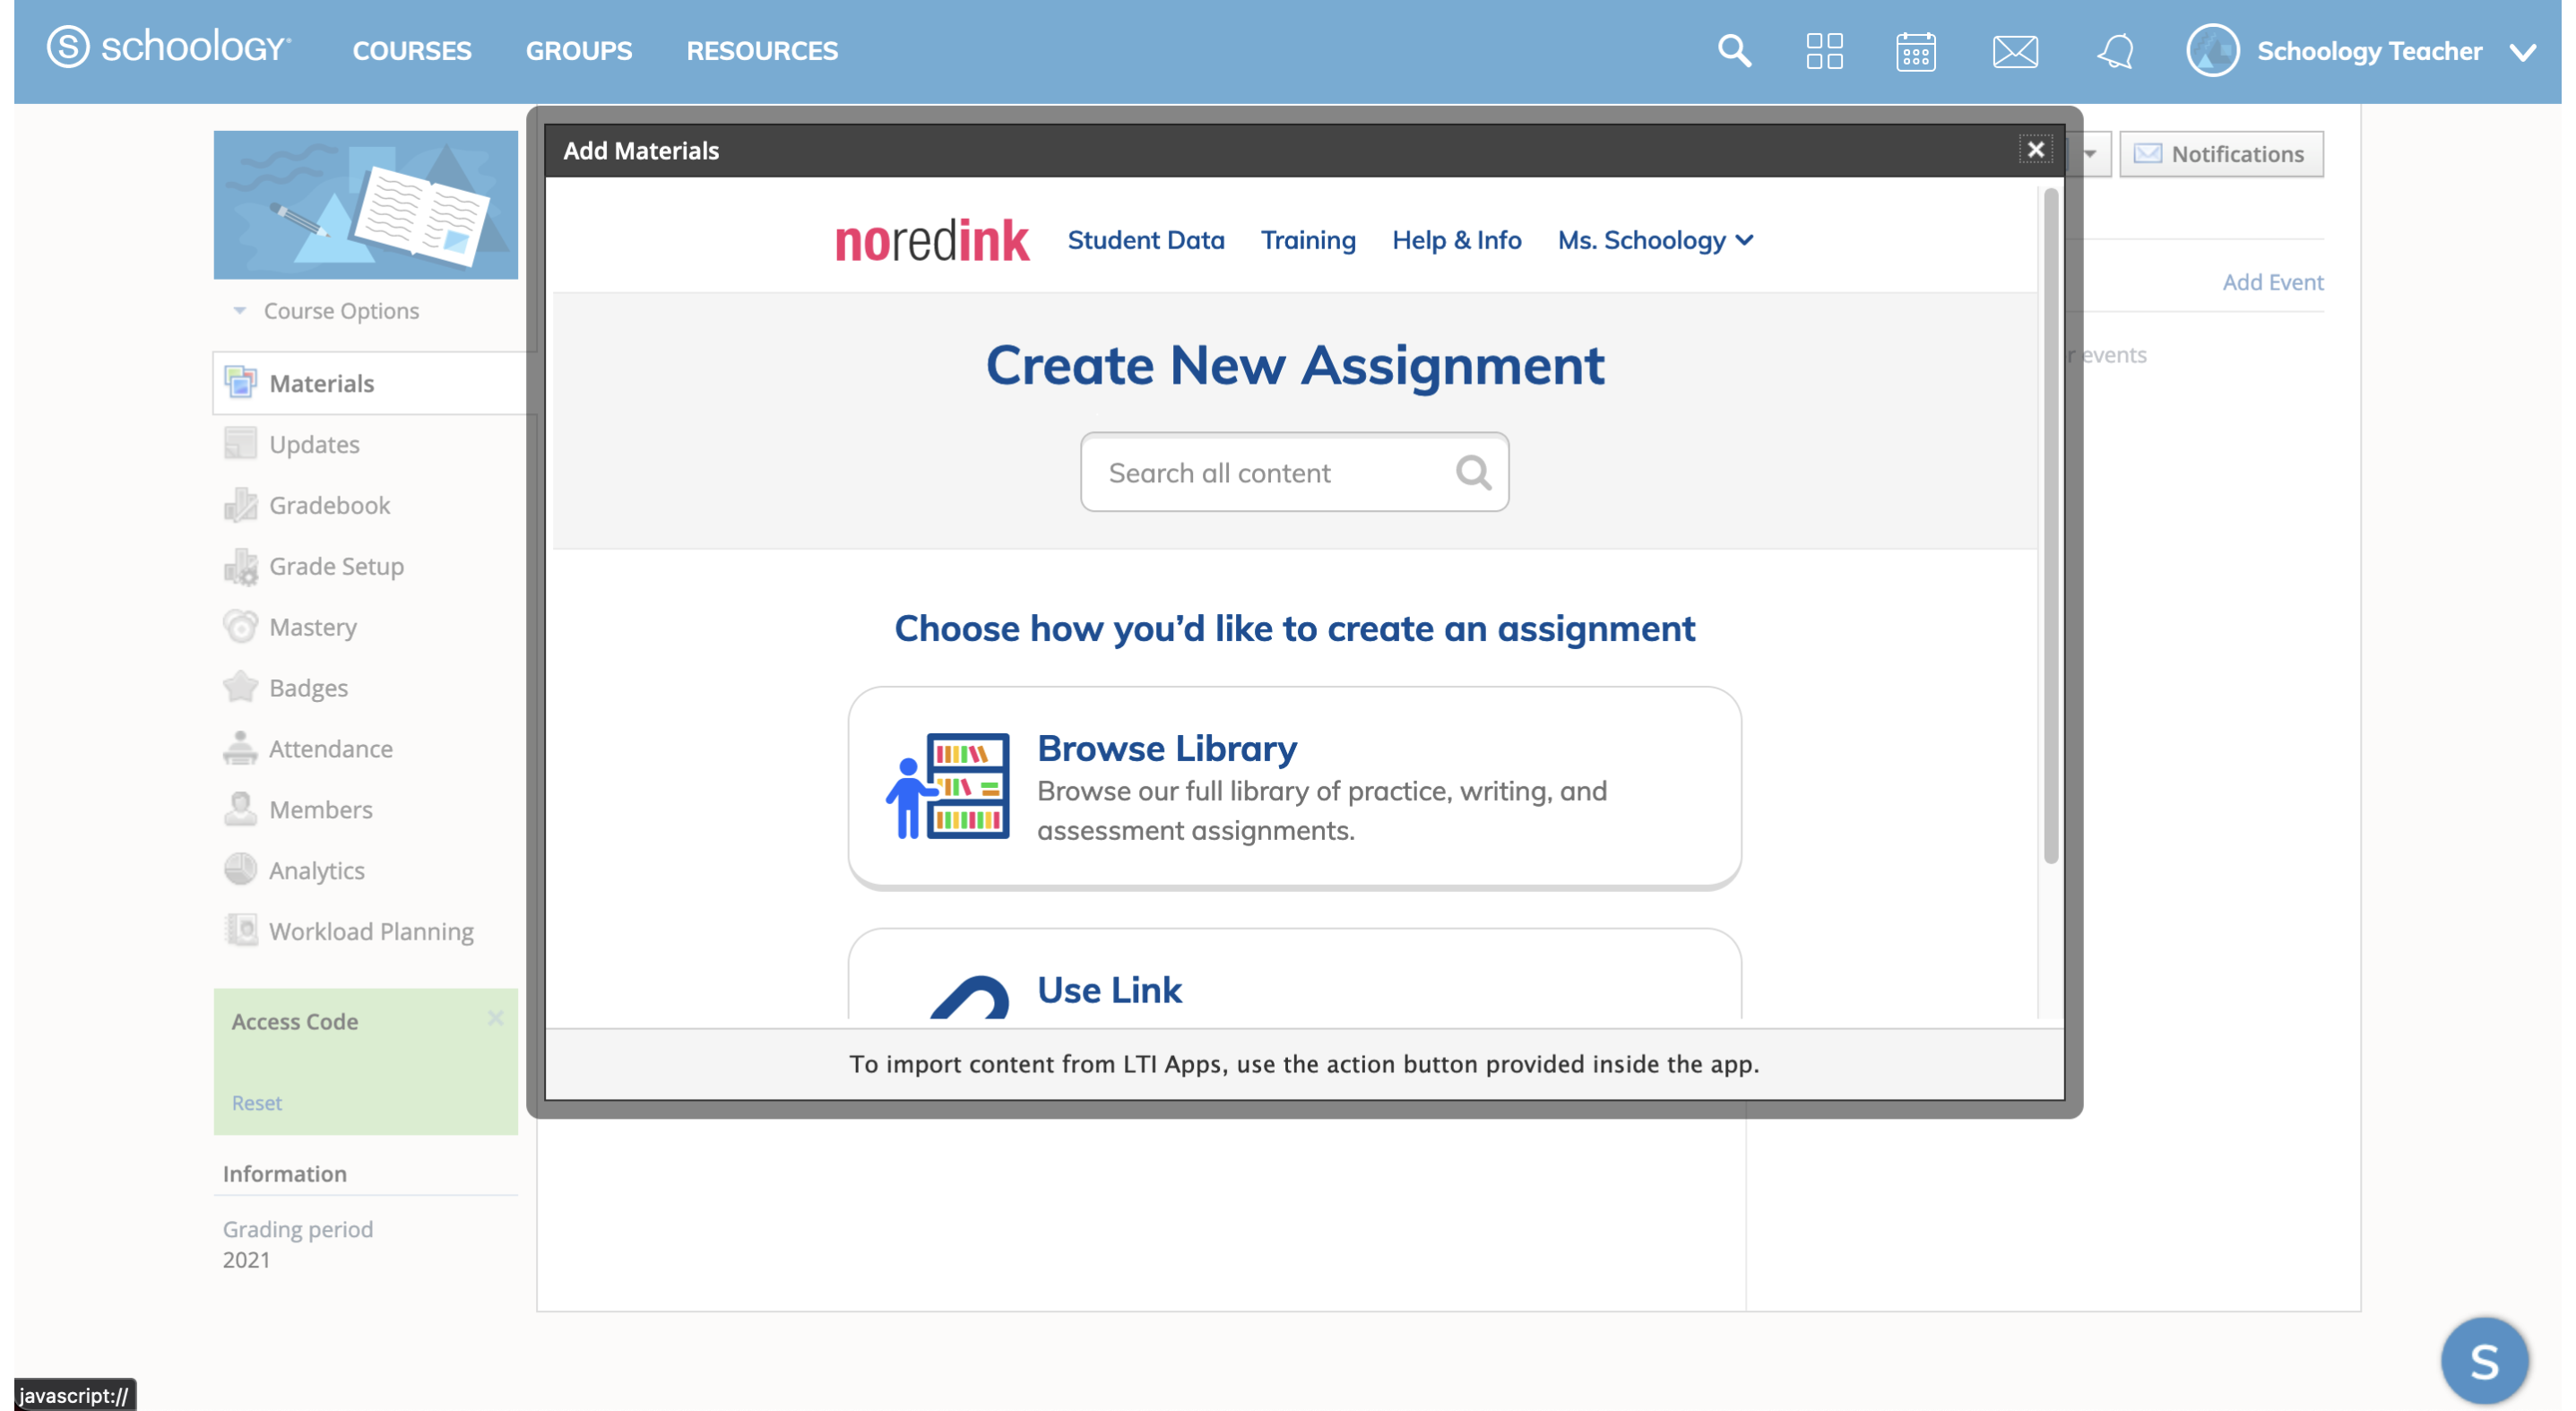Screen dimensions: 2576x1411
Task: Click the Use Link chain icon
Action: [x=968, y=996]
